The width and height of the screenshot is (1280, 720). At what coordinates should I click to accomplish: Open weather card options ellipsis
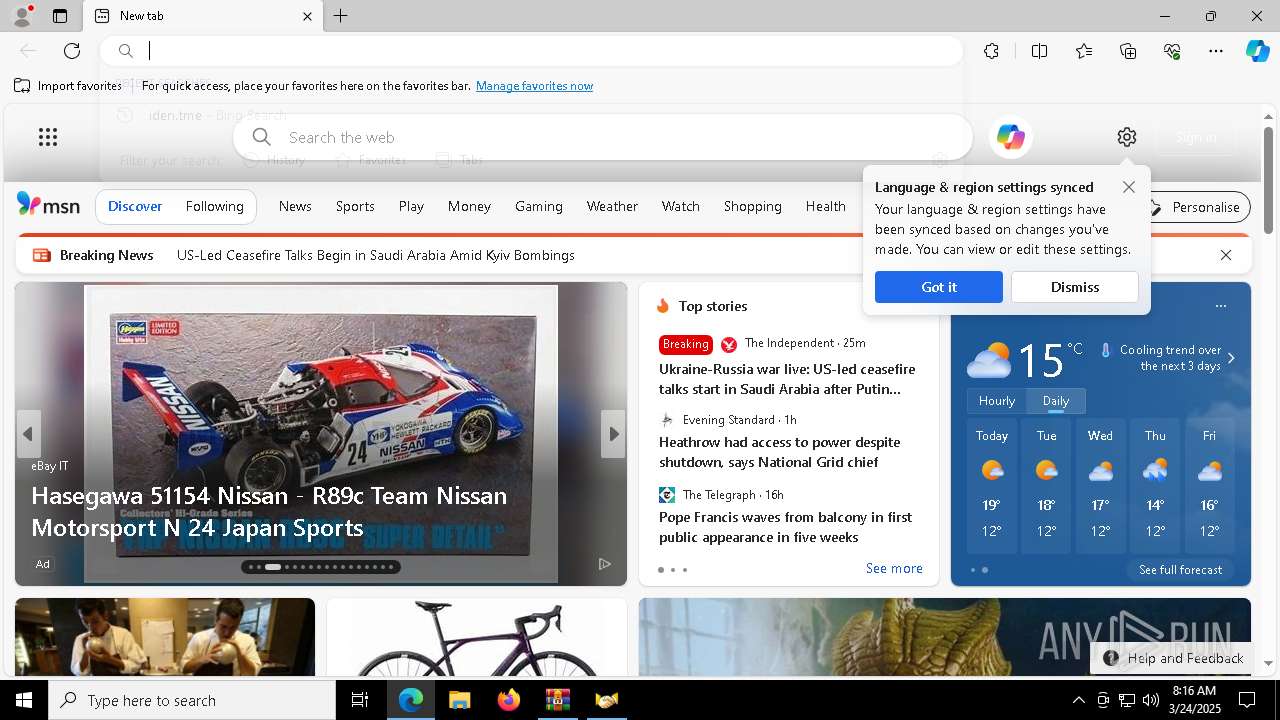(1220, 306)
